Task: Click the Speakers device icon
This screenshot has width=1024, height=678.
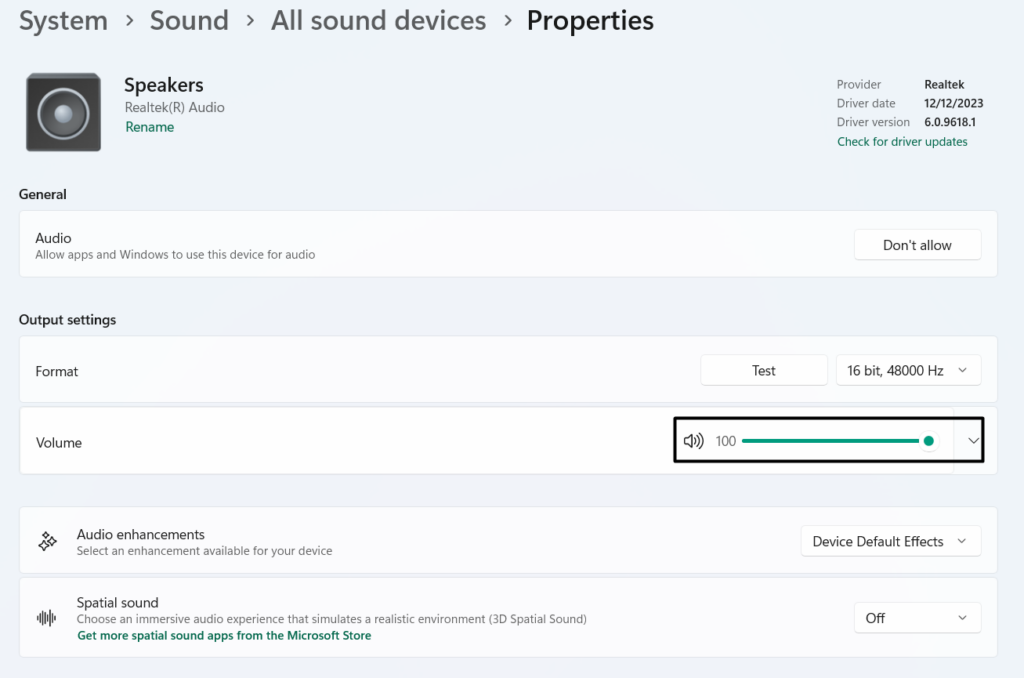Action: (x=63, y=113)
